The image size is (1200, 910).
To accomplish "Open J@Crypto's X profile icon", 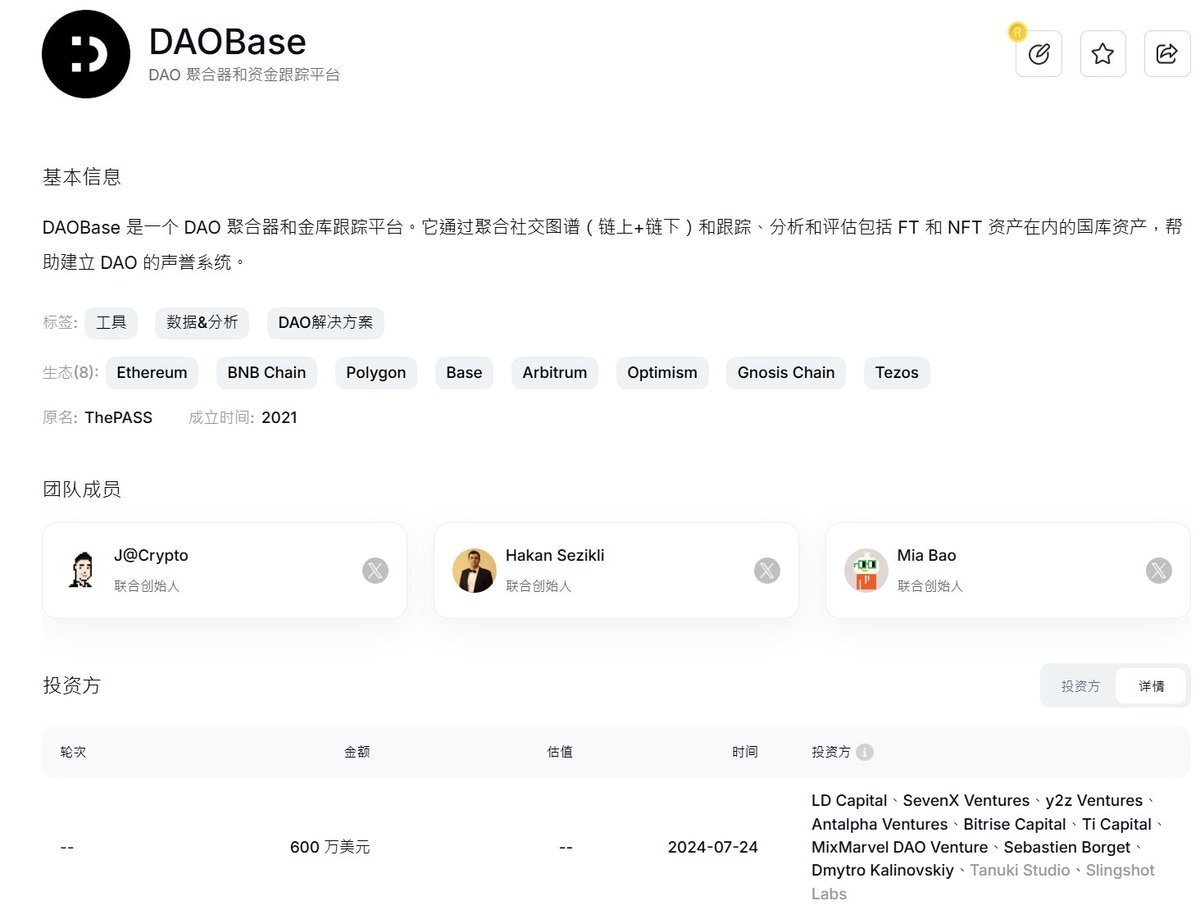I will [375, 571].
